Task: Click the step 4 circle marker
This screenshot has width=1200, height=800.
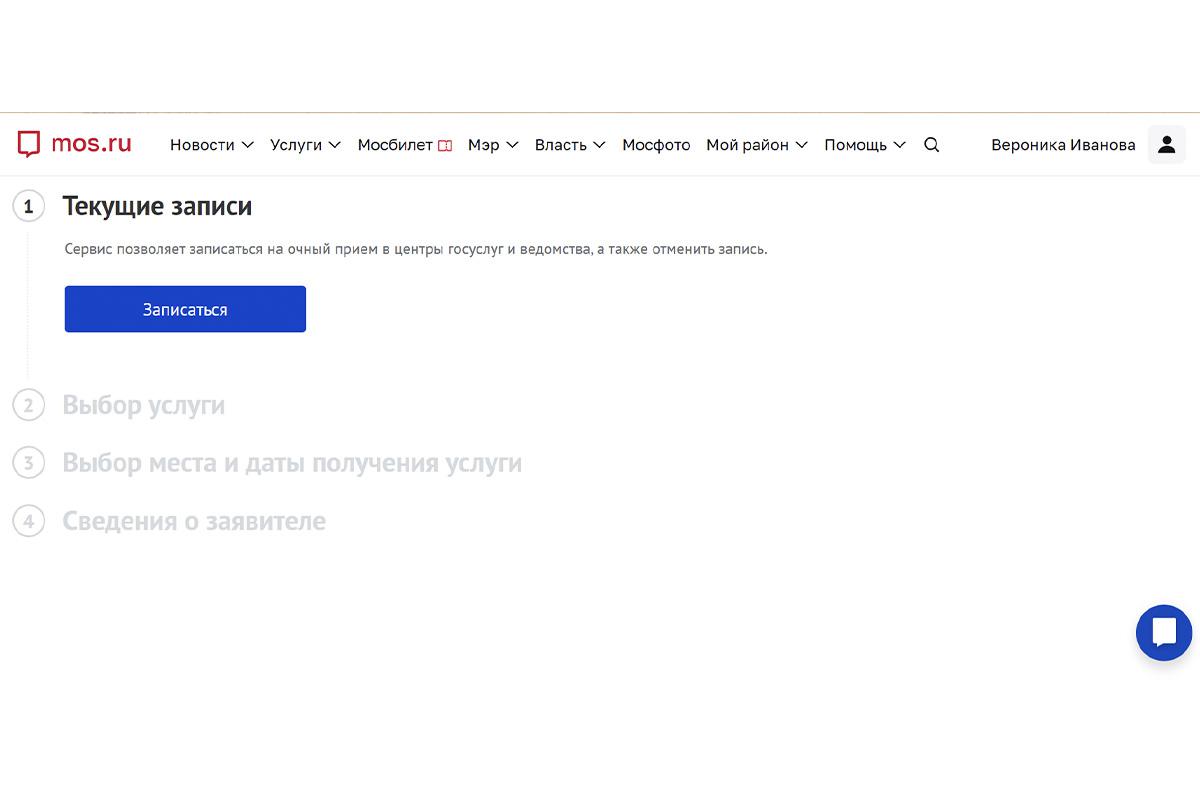Action: 29,521
